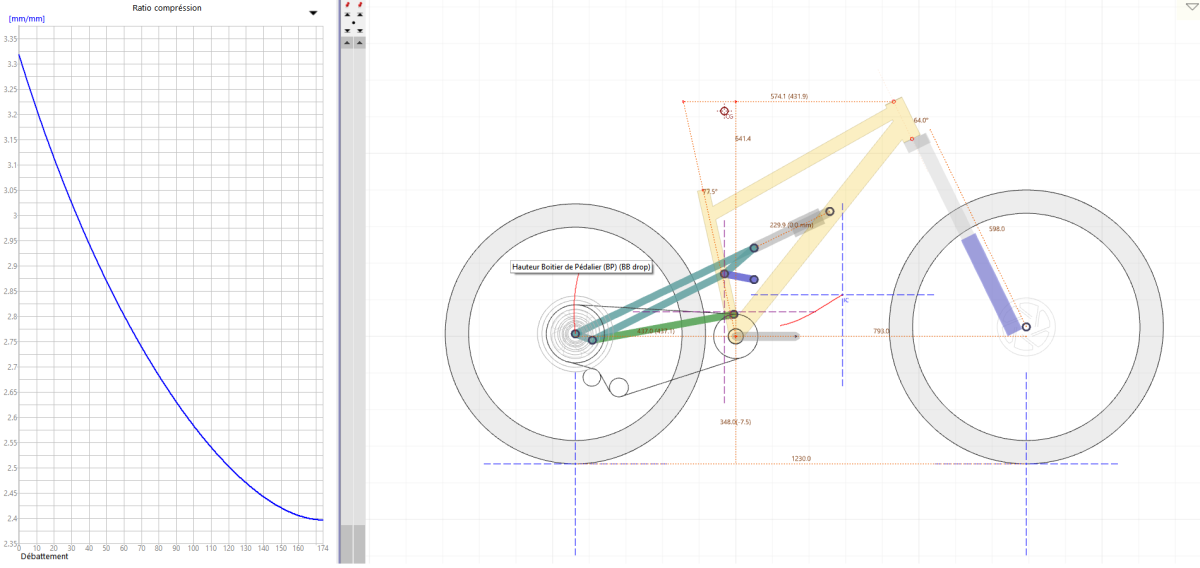The image size is (1200, 568).
Task: Select the small blue rocker link
Action: (x=739, y=277)
